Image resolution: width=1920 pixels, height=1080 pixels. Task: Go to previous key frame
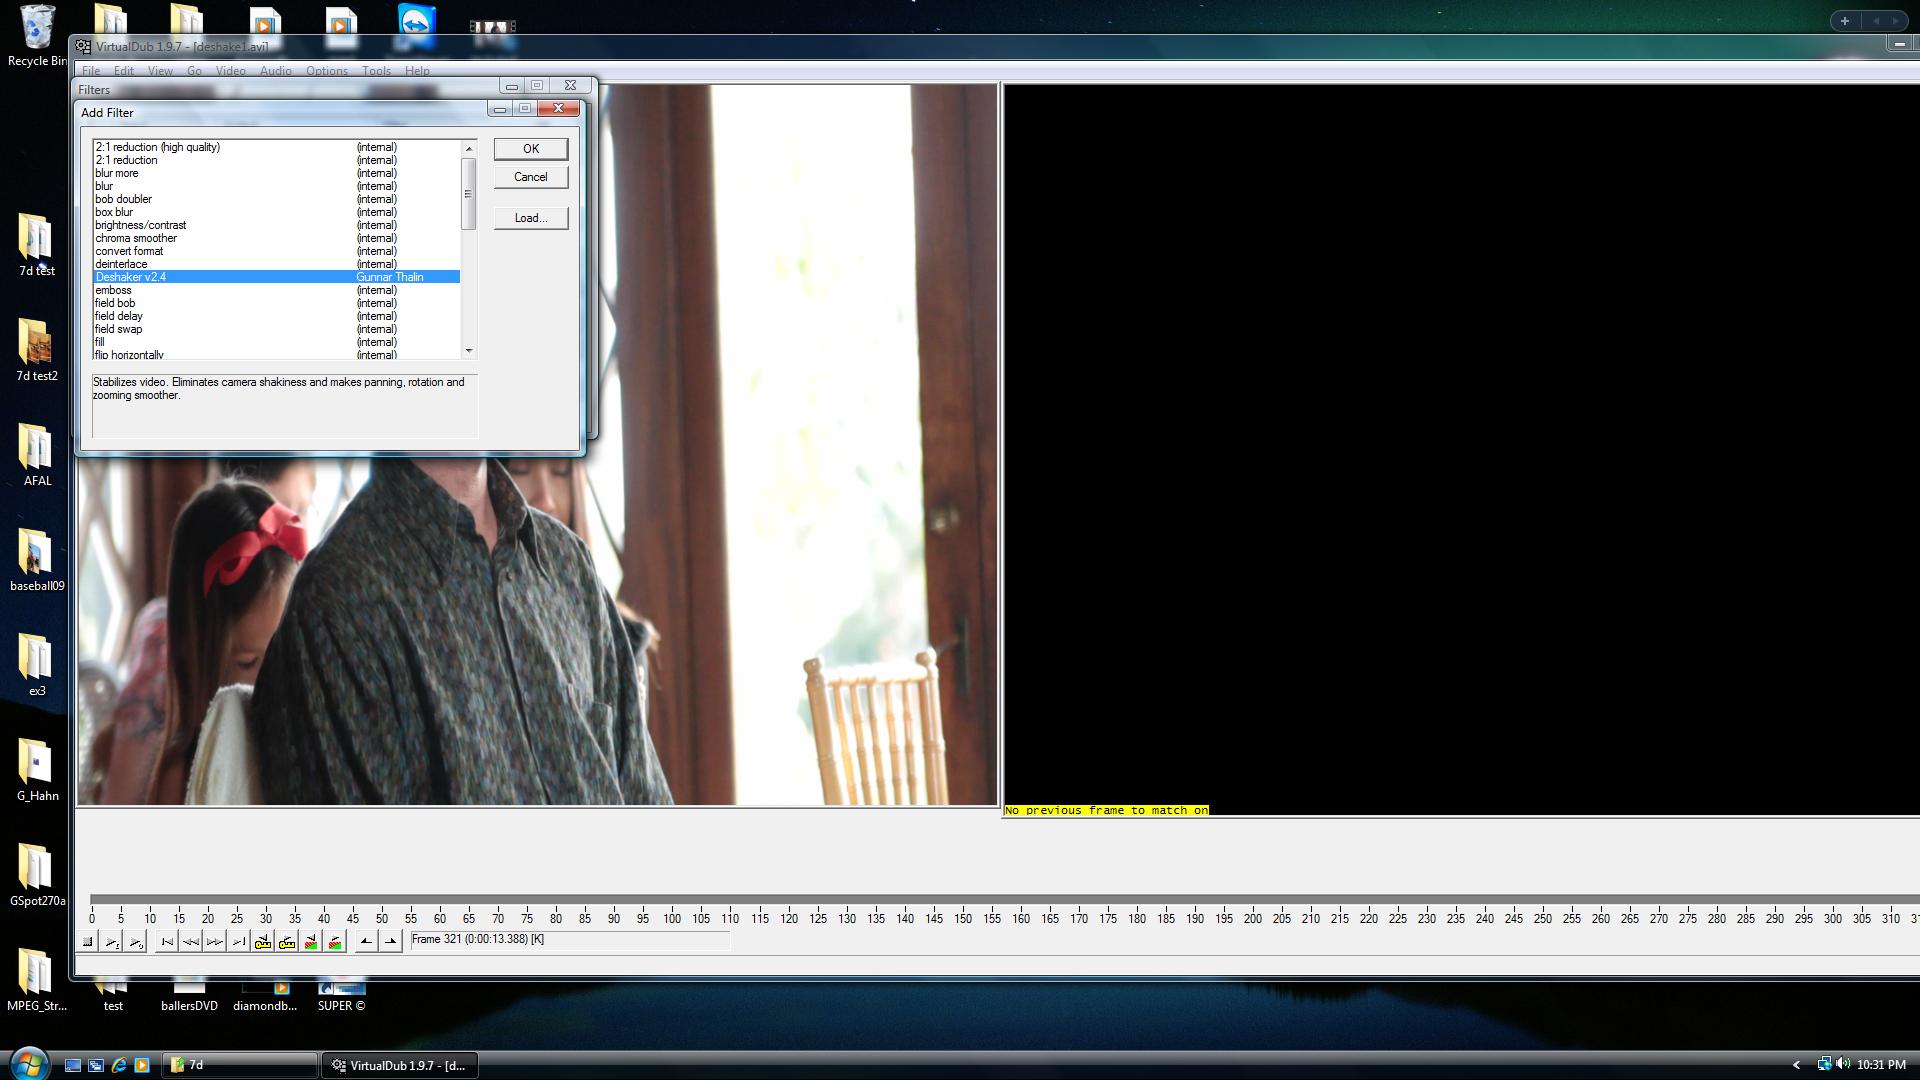point(263,941)
